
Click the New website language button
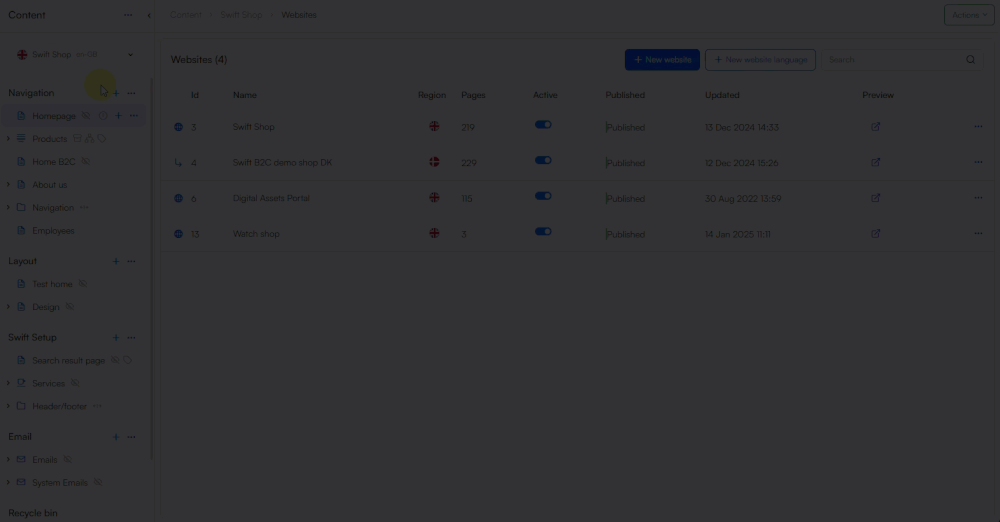[x=760, y=60]
